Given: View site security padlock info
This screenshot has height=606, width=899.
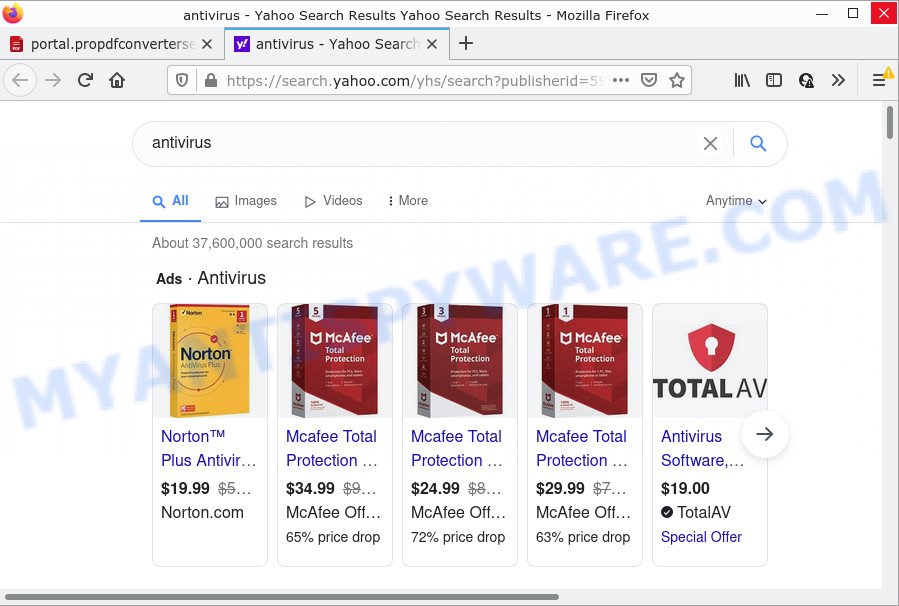Looking at the screenshot, I should click(x=211, y=81).
